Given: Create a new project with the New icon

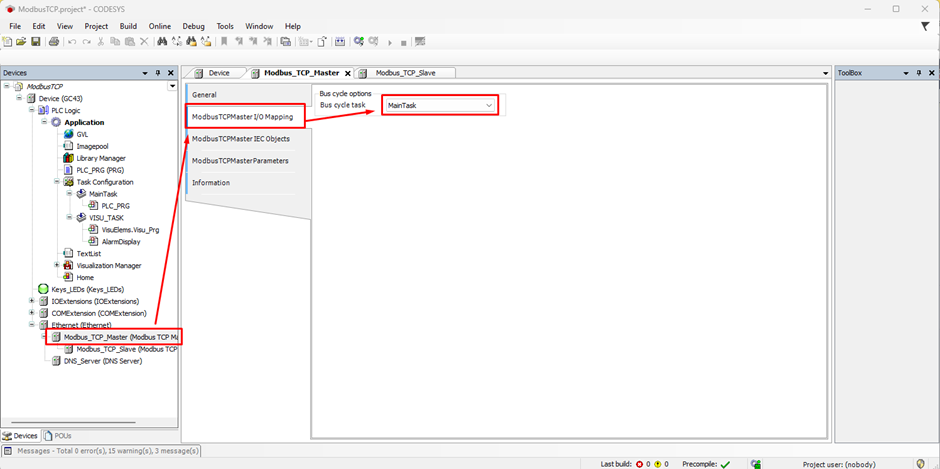Looking at the screenshot, I should tap(7, 41).
